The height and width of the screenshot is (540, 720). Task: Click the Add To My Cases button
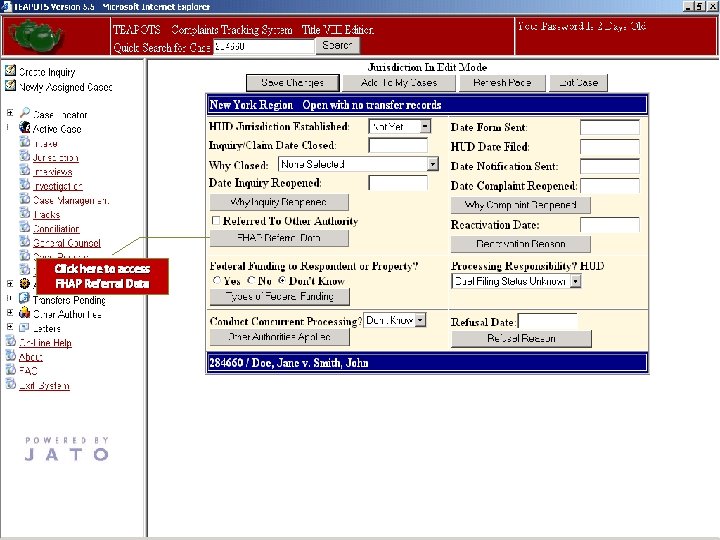399,83
